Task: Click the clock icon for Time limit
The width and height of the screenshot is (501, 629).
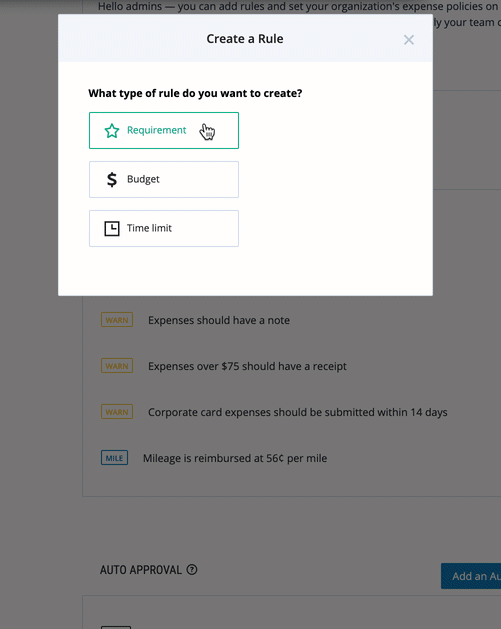Action: [x=112, y=228]
